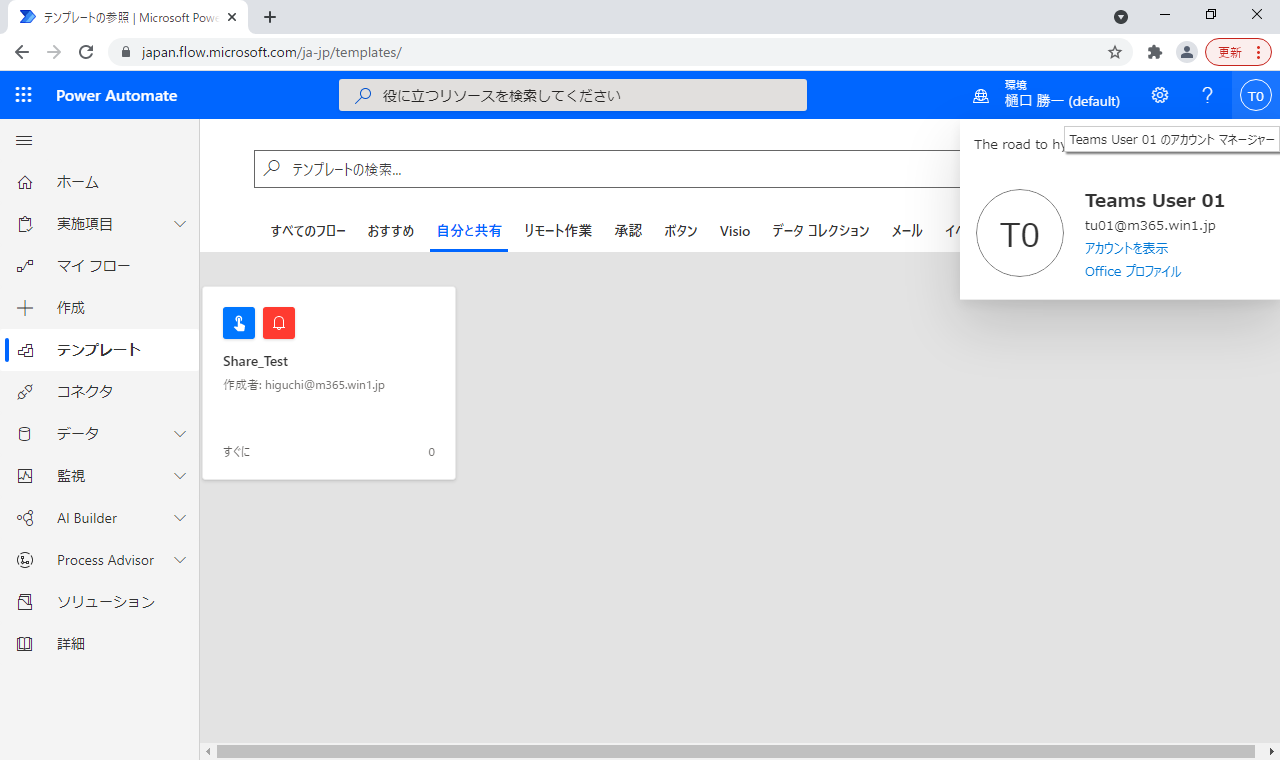Open the Office プロファイル link
This screenshot has width=1280, height=760.
tap(1133, 271)
